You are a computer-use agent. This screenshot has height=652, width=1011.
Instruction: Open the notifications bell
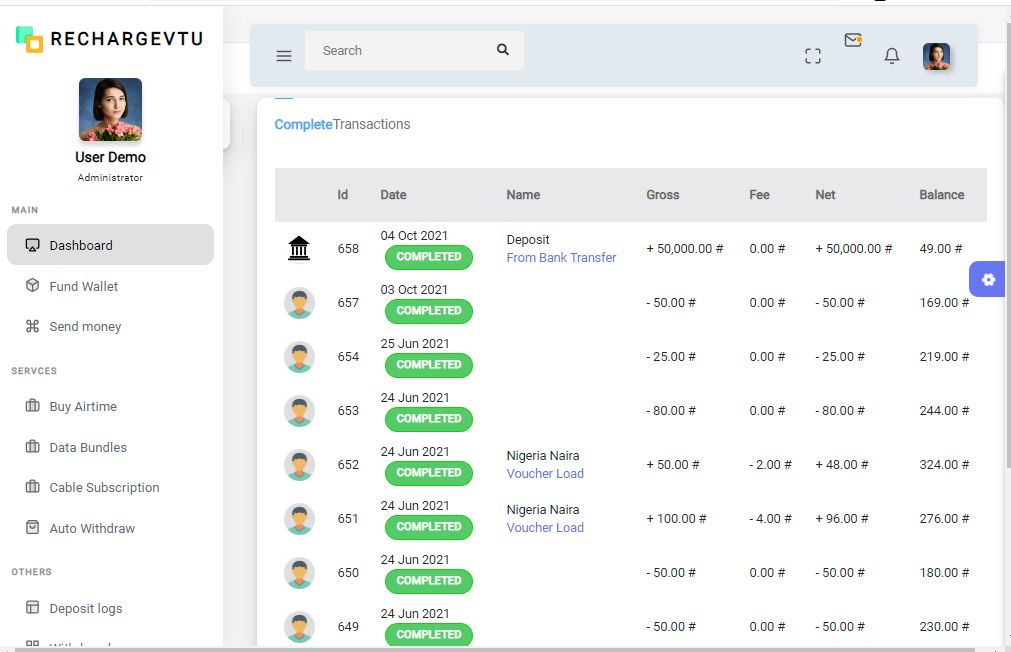click(892, 56)
